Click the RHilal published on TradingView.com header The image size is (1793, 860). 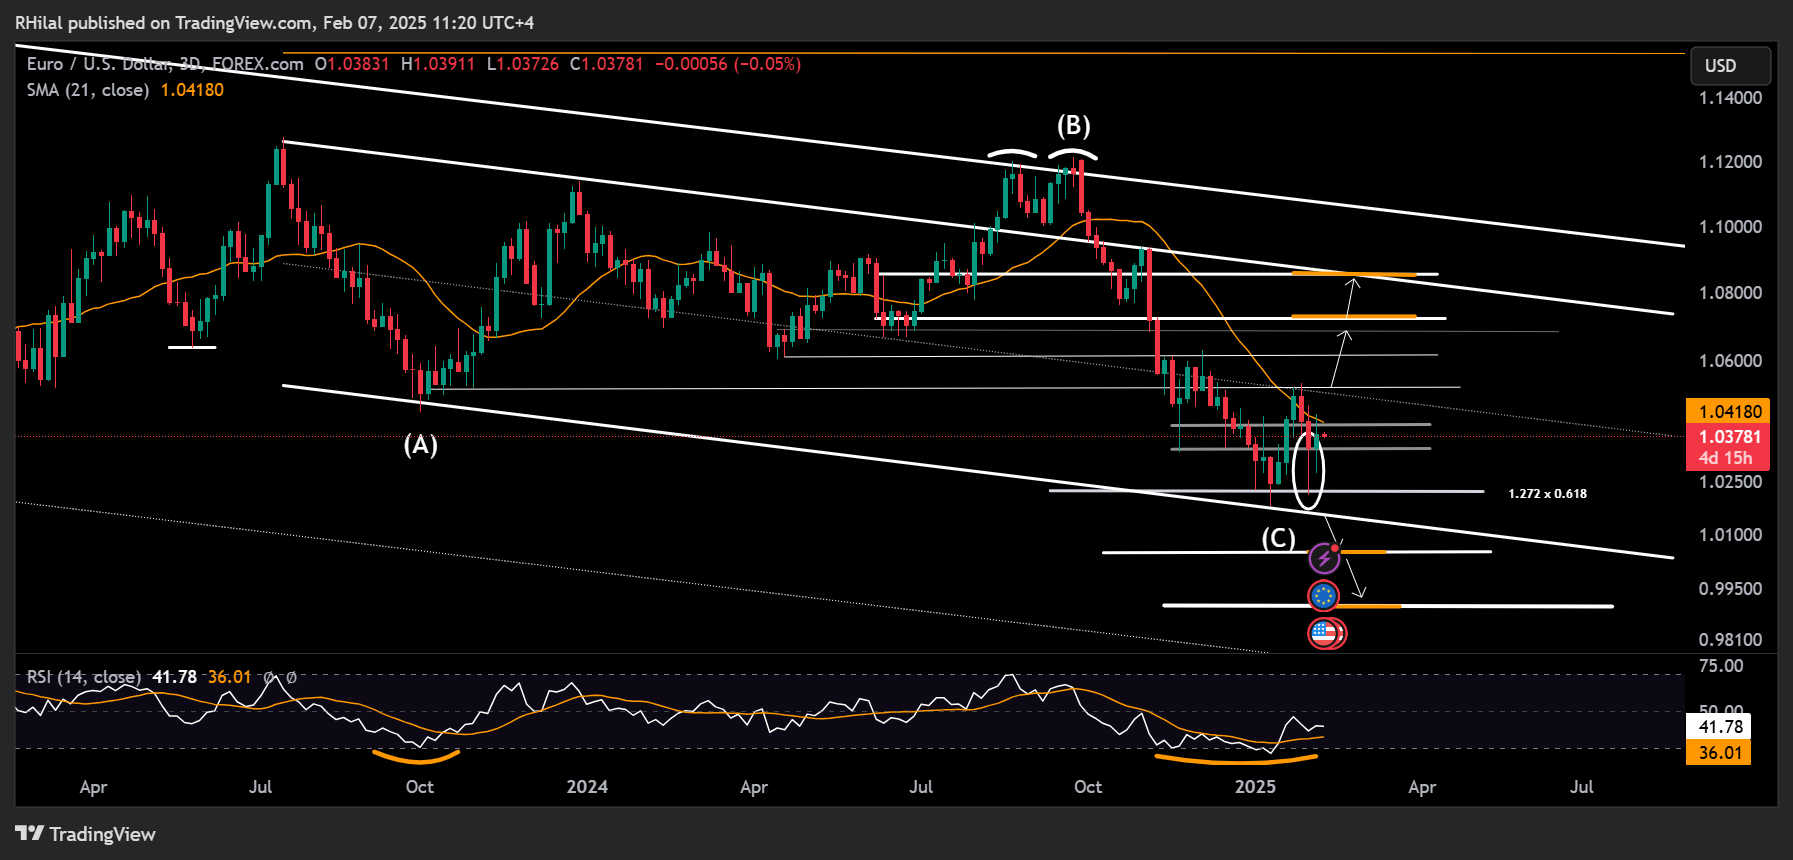click(x=275, y=22)
